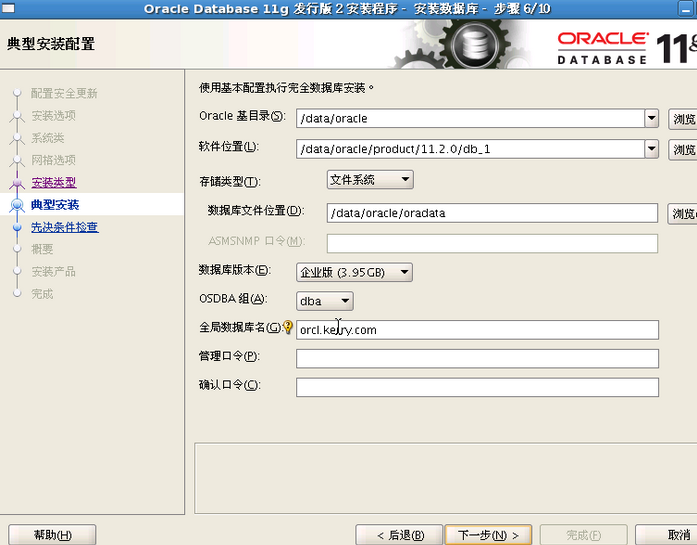Open the 安装类型 step link
Screen dimensions: 697x545
(54, 182)
